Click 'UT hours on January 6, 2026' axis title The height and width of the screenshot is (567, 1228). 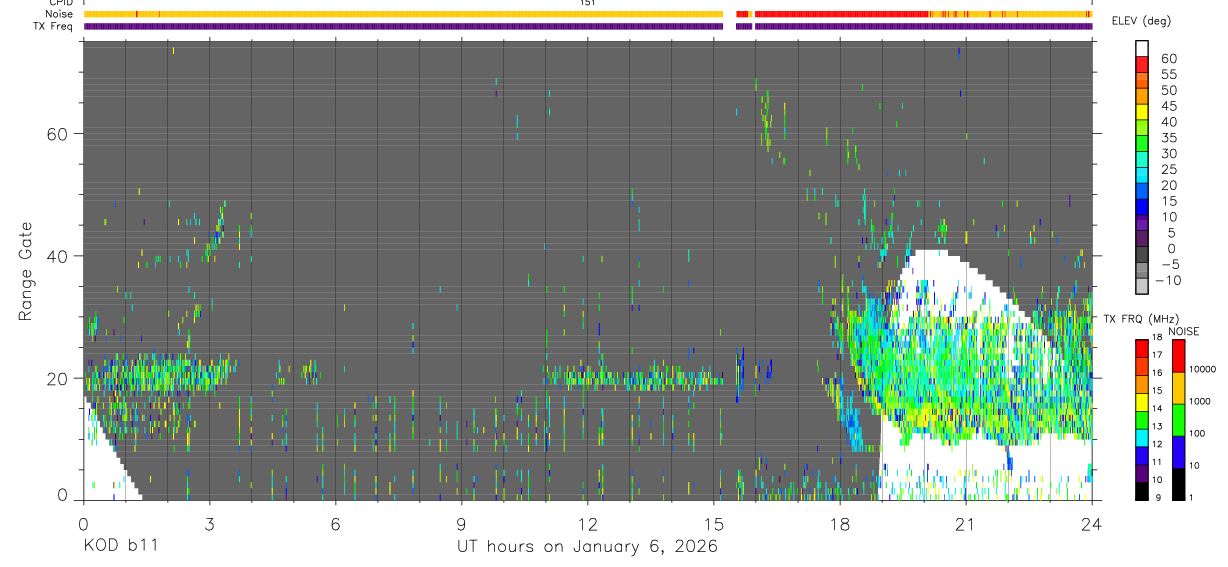click(587, 547)
